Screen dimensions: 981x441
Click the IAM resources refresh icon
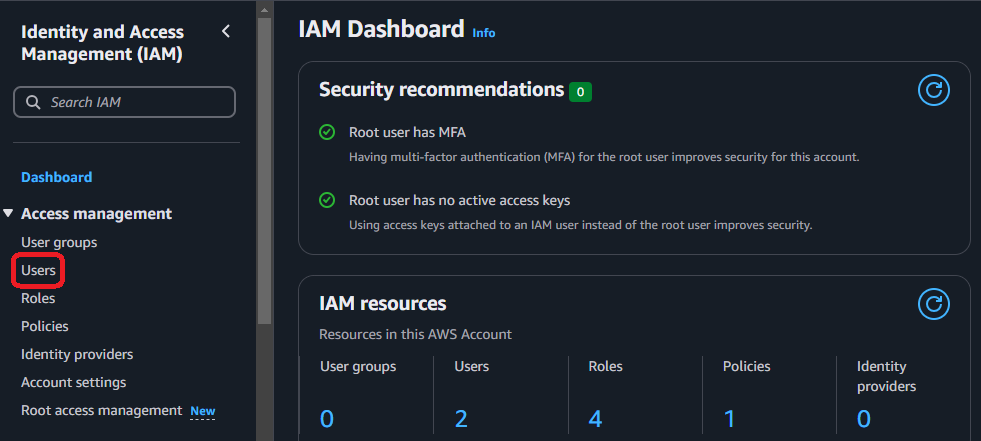[x=933, y=303]
